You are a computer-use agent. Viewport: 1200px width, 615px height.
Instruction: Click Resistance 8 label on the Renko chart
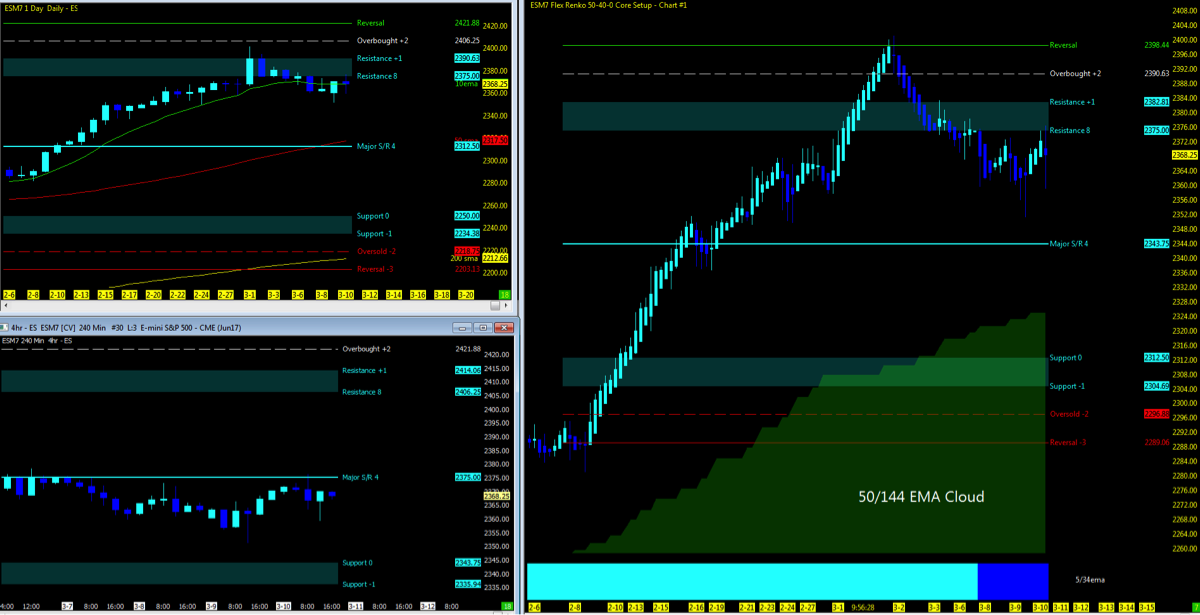[1069, 130]
